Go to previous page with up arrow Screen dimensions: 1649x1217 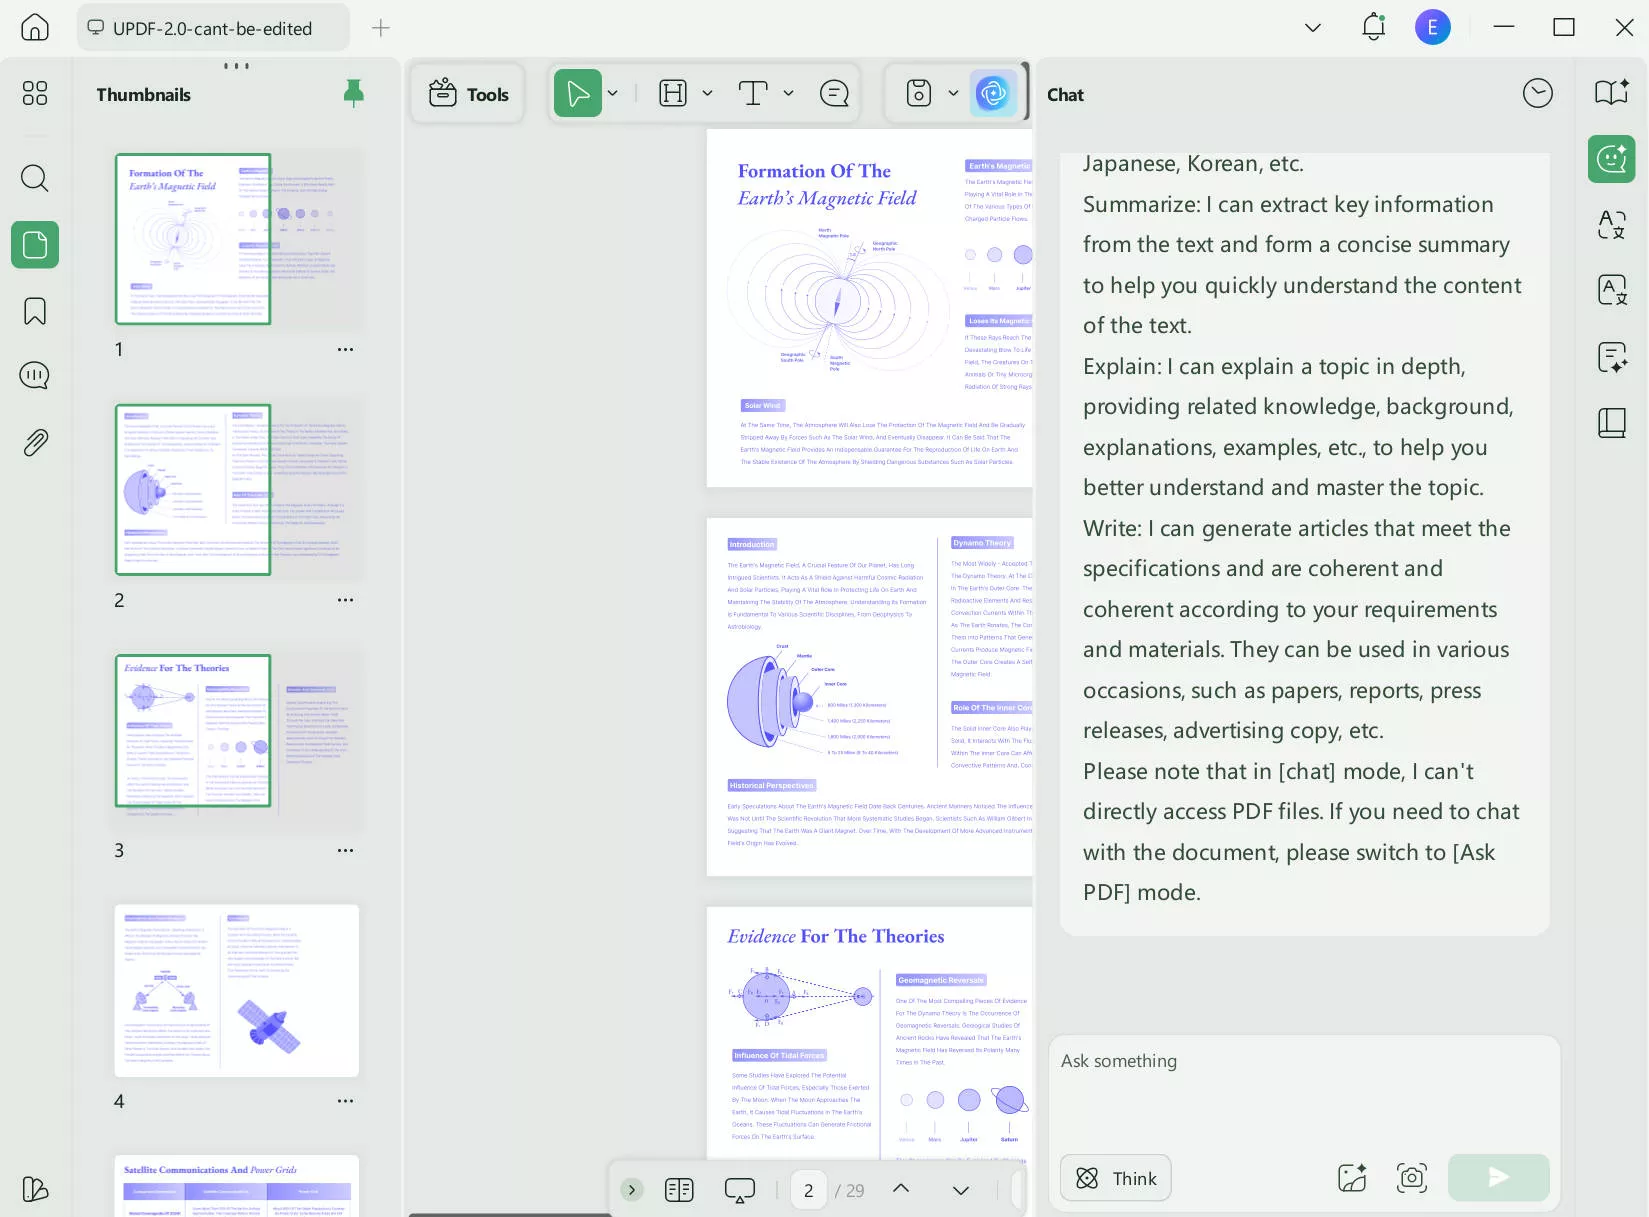[x=901, y=1189]
